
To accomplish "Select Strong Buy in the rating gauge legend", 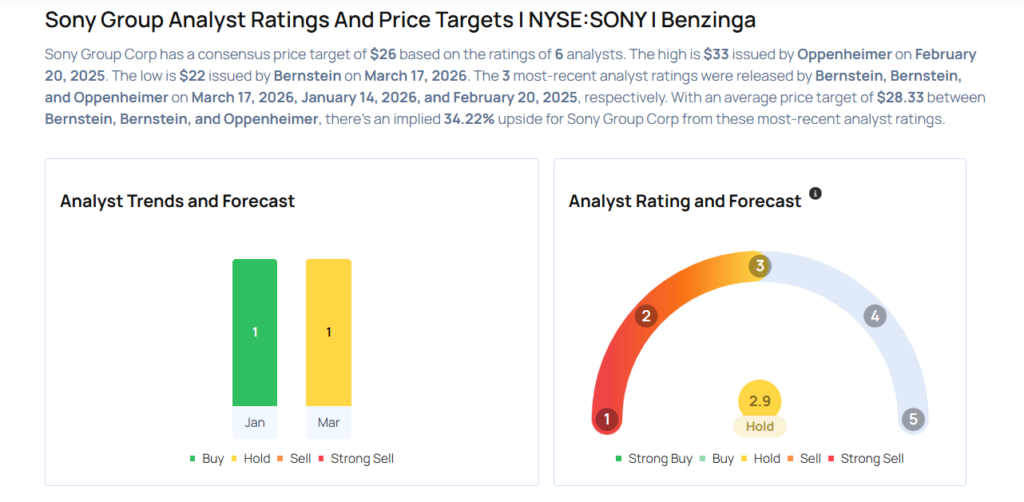I will click(654, 458).
